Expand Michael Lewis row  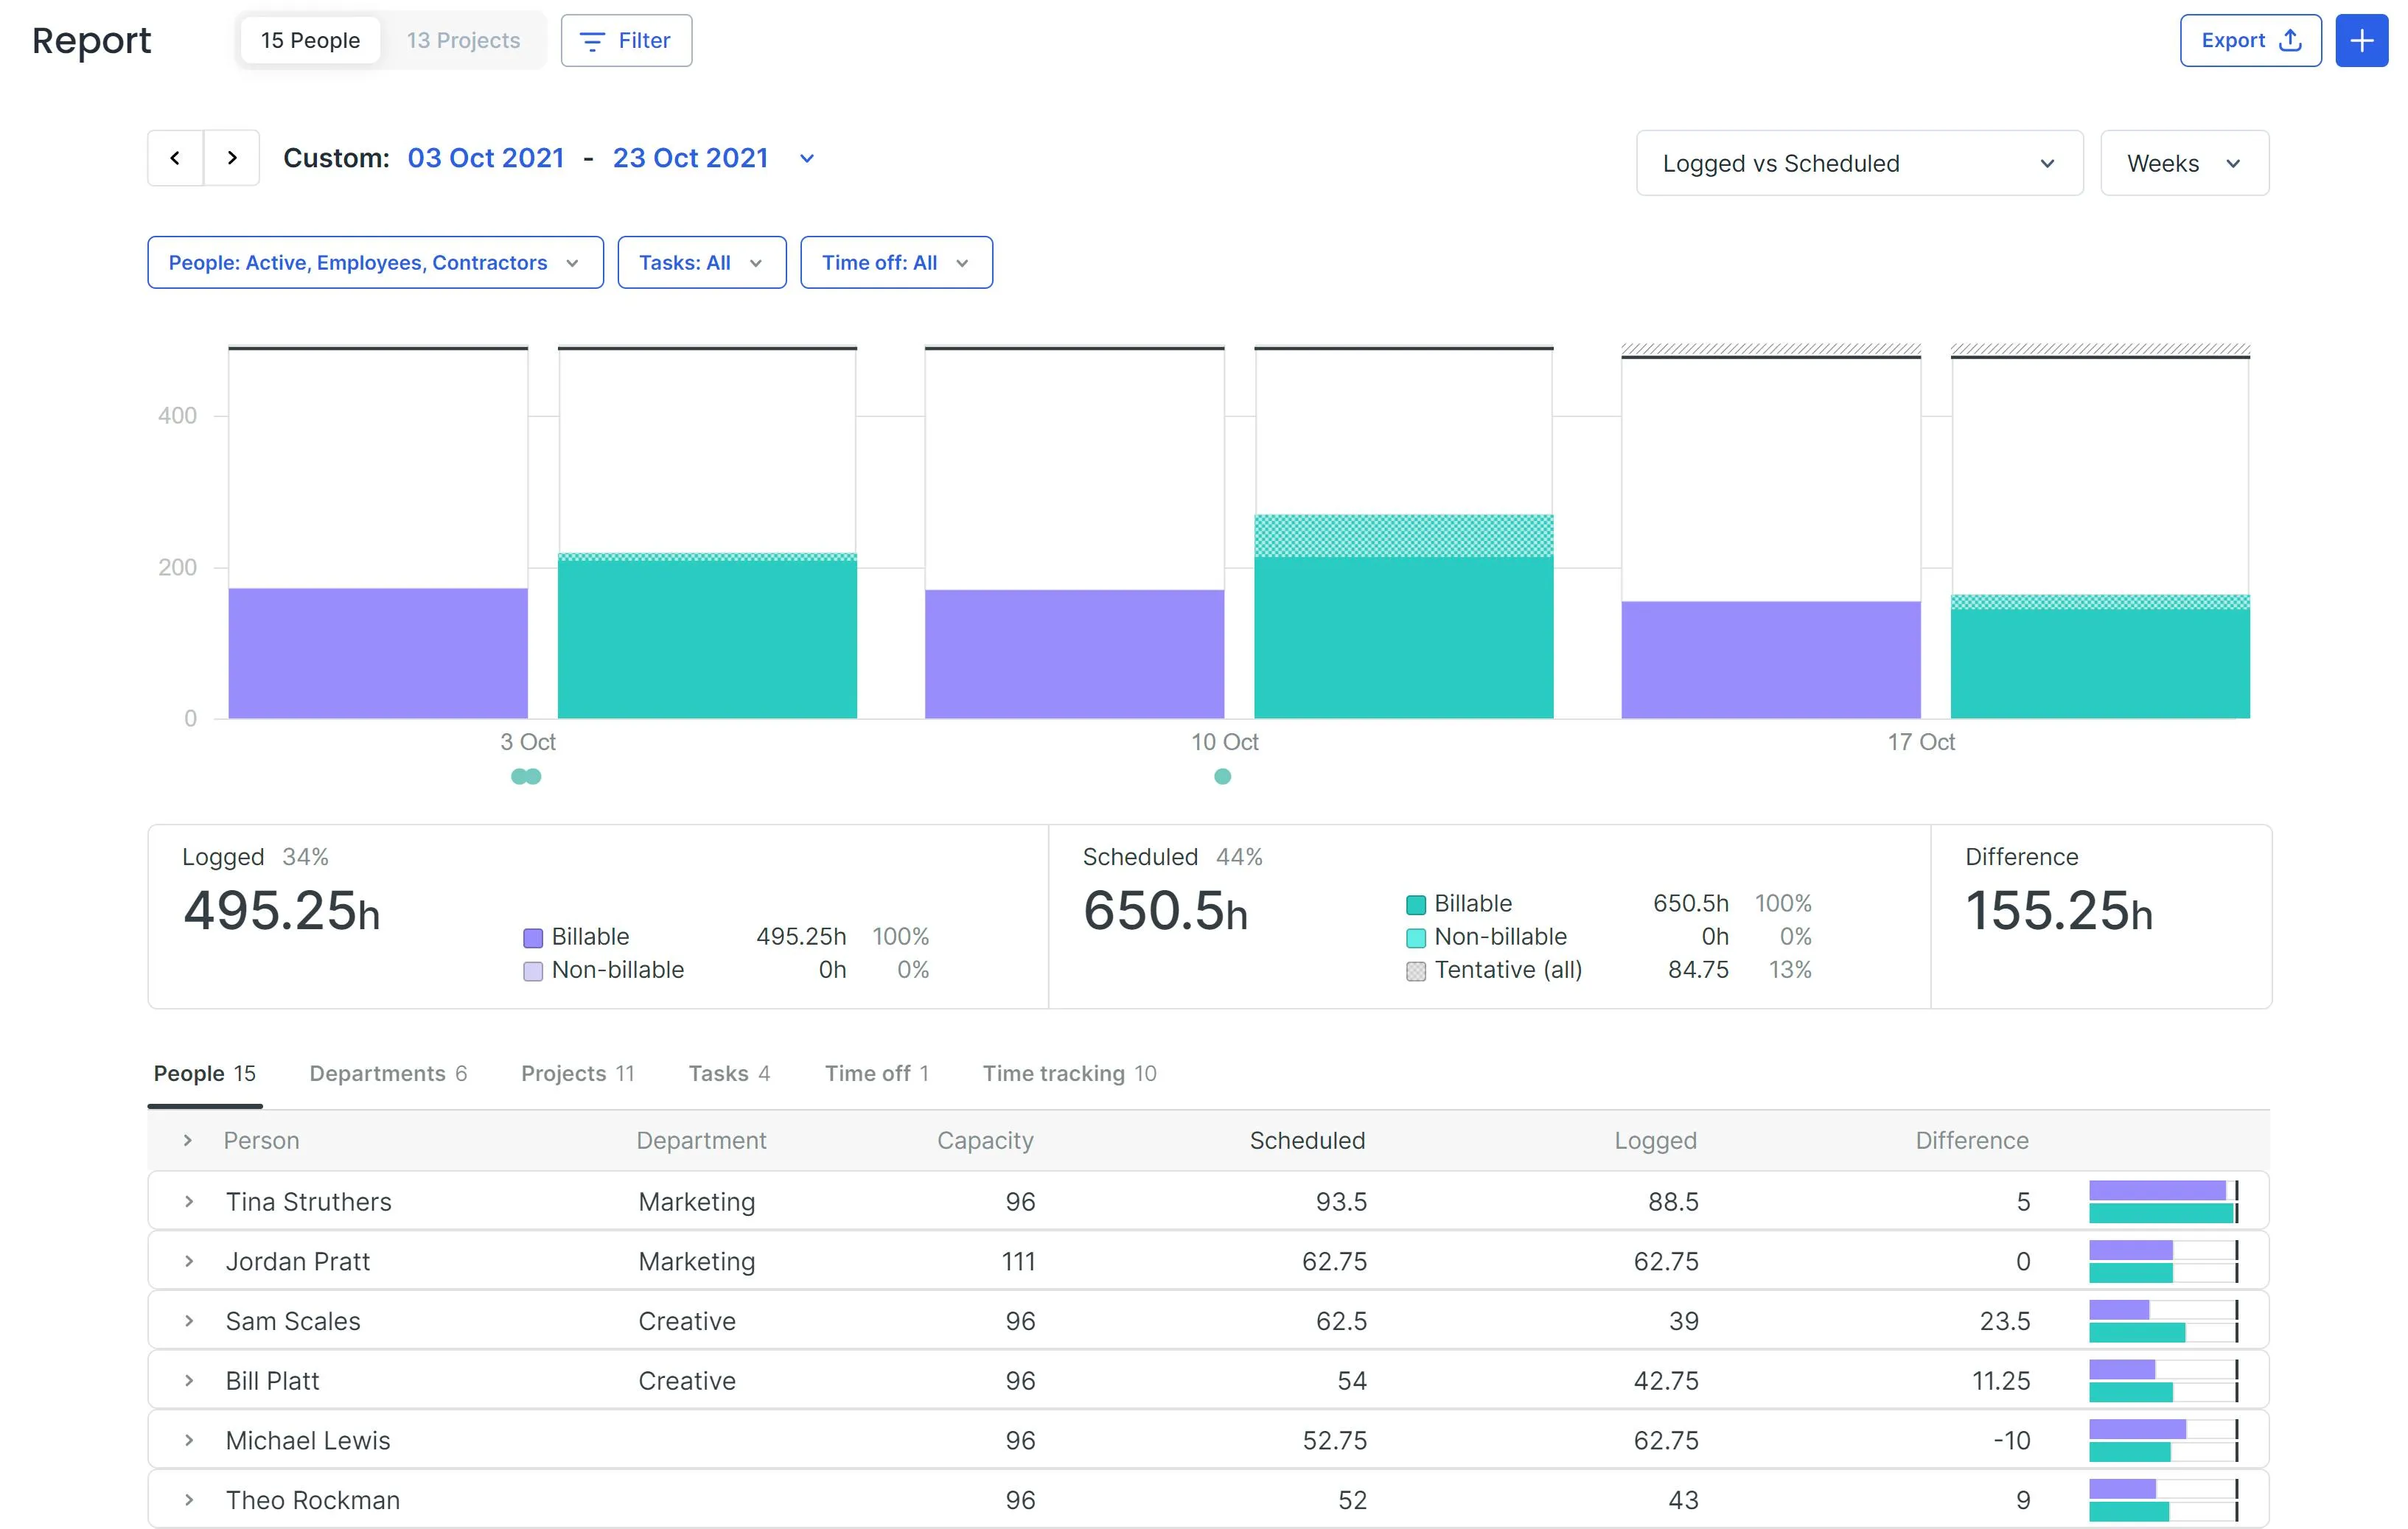[x=189, y=1440]
